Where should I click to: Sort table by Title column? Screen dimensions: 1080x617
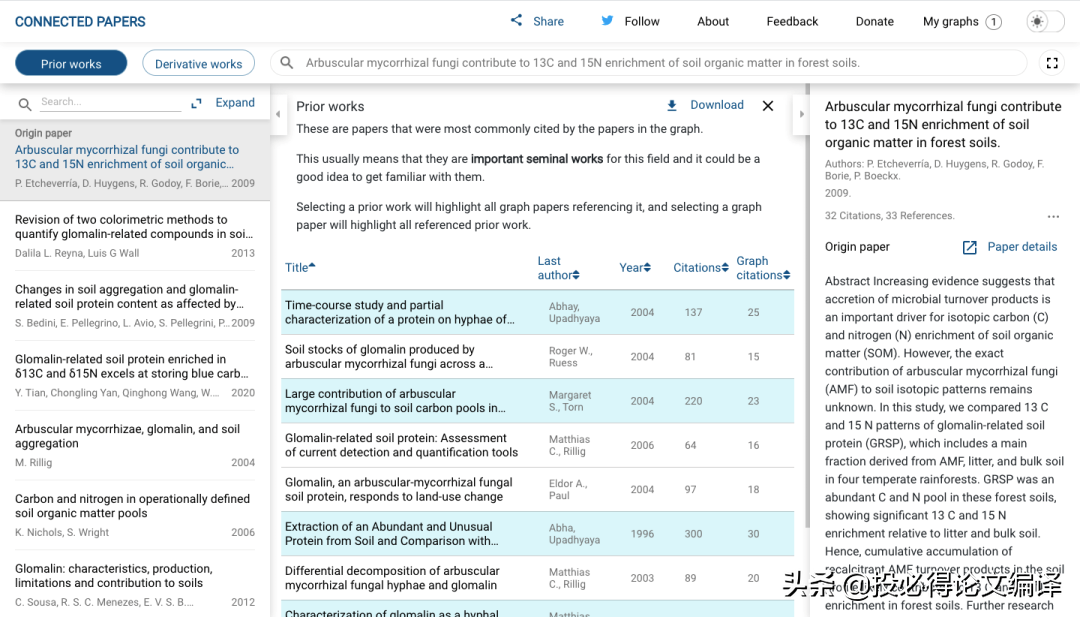pos(300,267)
